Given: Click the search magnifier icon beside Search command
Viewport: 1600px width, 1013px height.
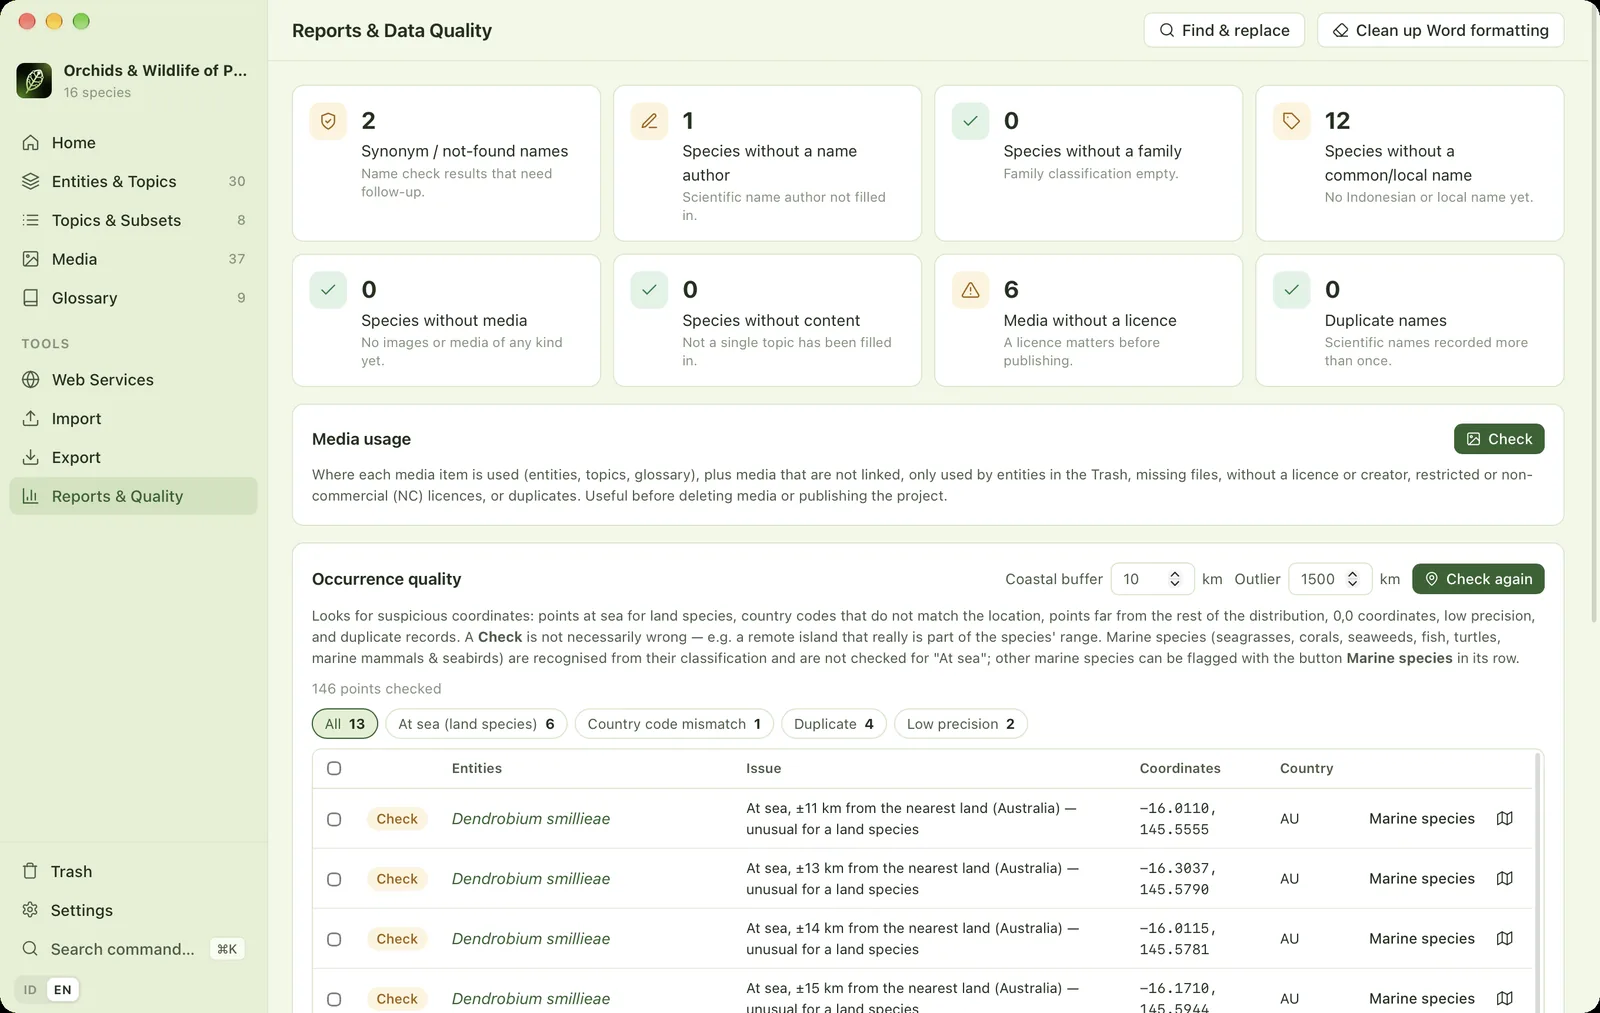Looking at the screenshot, I should (30, 949).
